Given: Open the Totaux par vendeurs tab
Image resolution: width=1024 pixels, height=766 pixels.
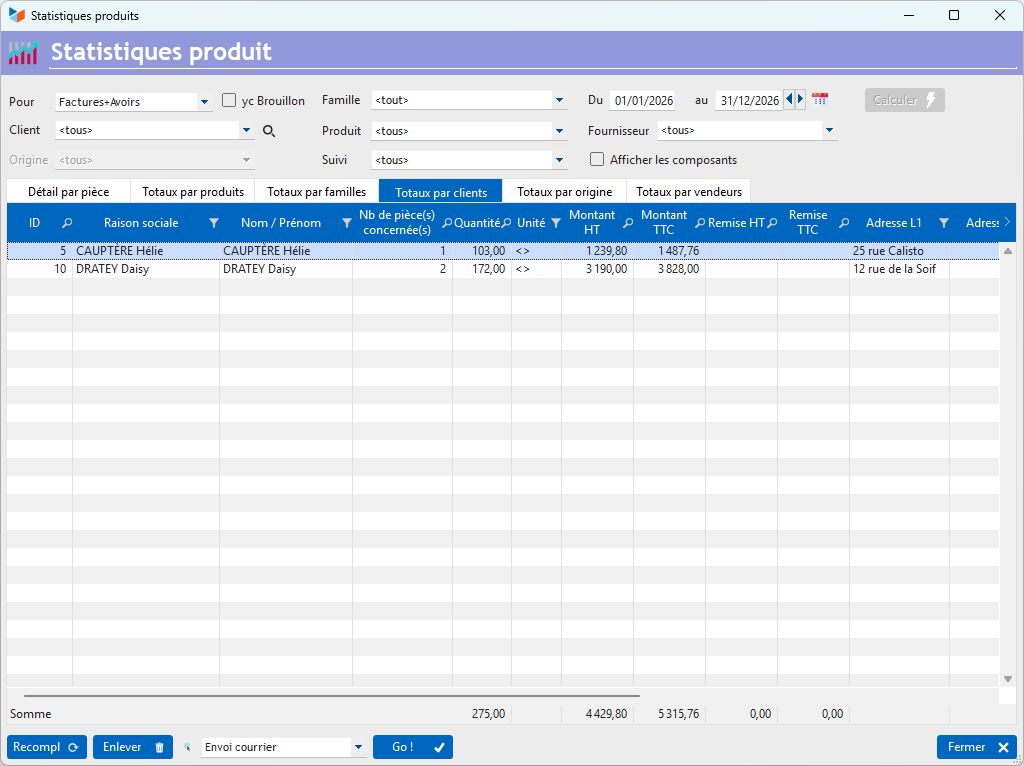Looking at the screenshot, I should [689, 192].
